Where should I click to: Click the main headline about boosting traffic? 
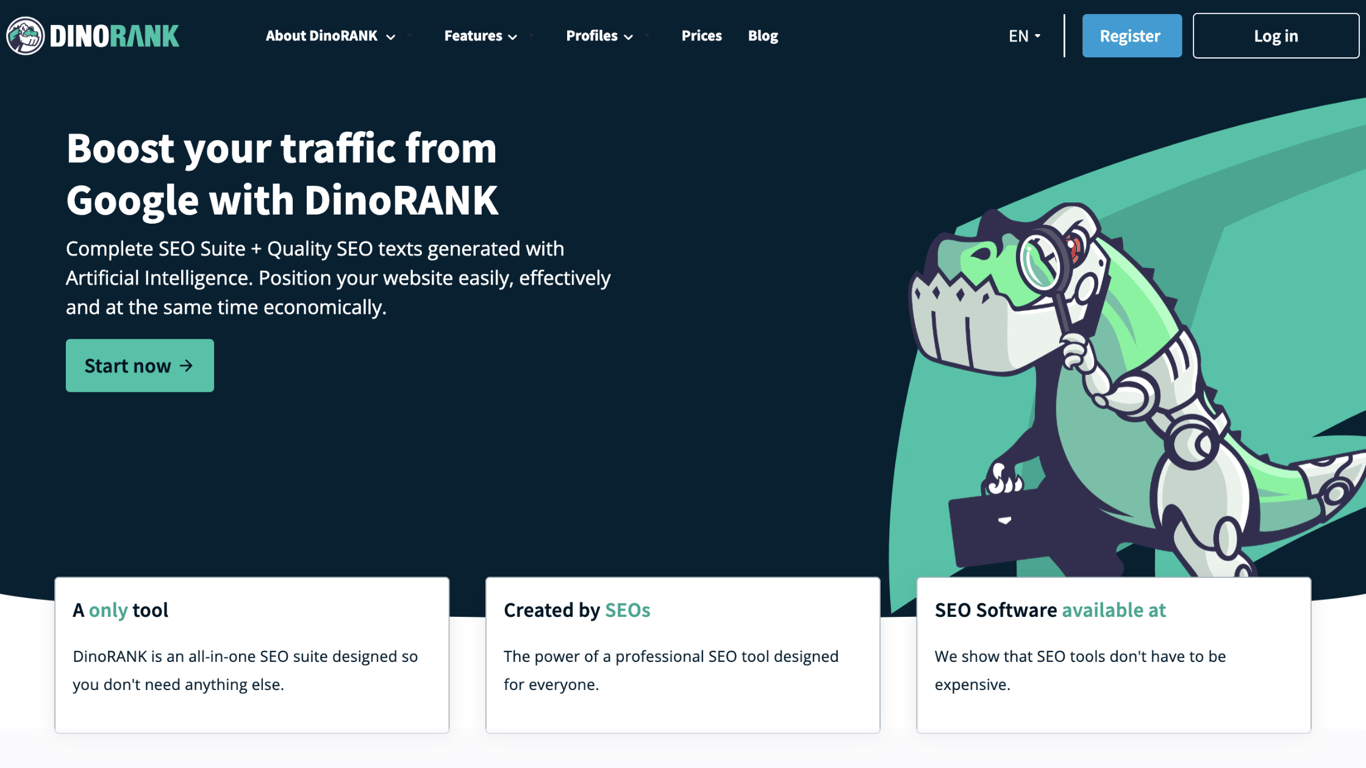pos(282,174)
